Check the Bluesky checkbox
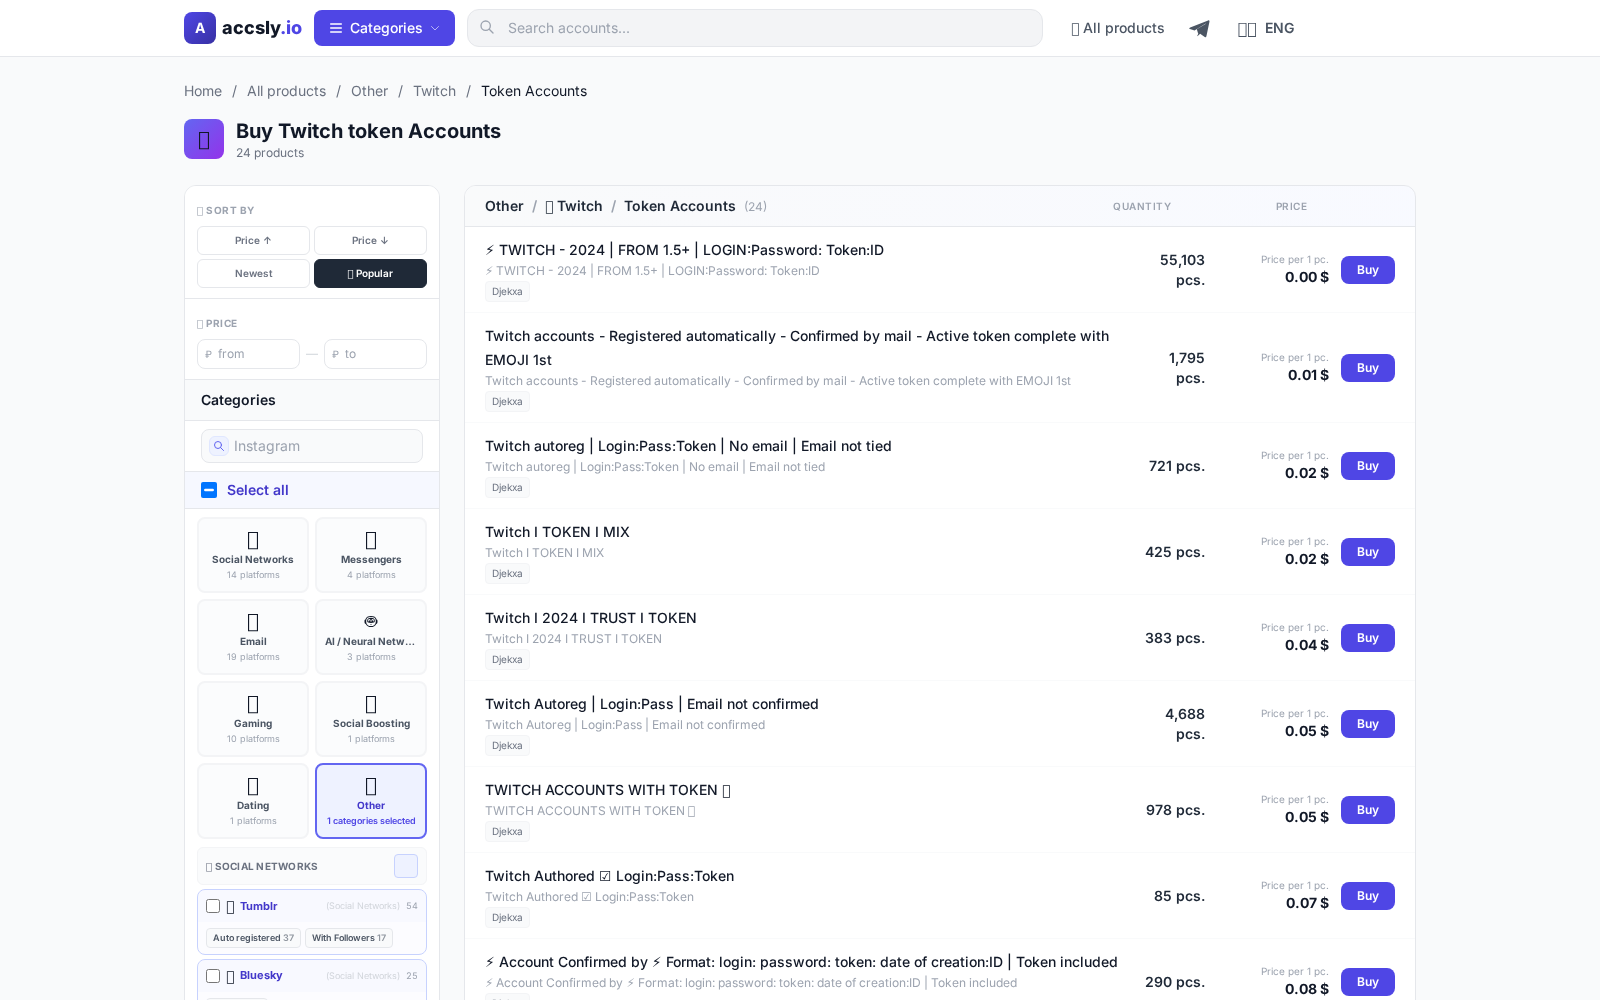Screen dimensions: 1600x1000 213,976
